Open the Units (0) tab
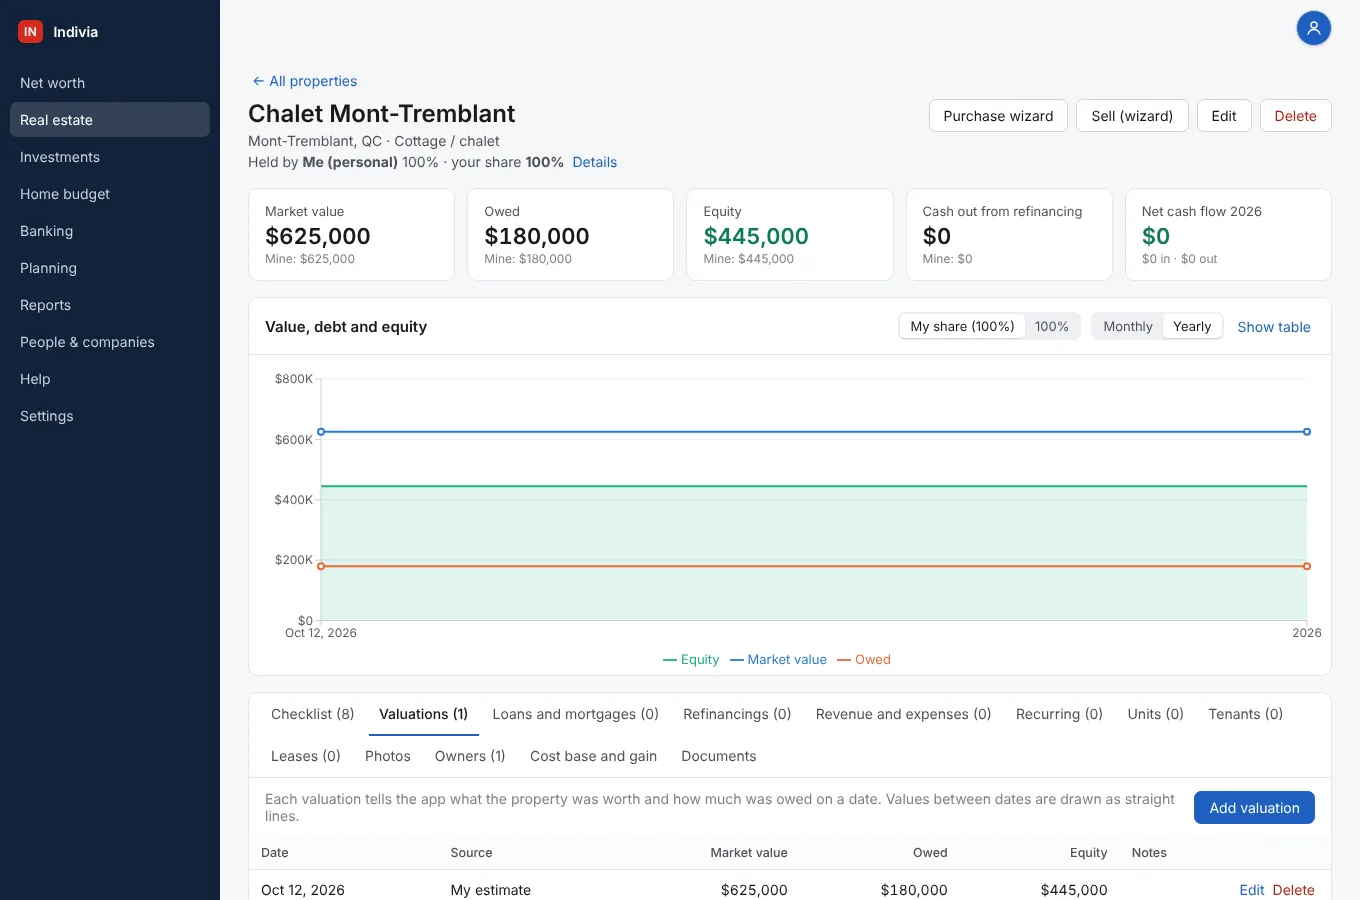Screen dimensions: 1360x900 pos(1155,714)
